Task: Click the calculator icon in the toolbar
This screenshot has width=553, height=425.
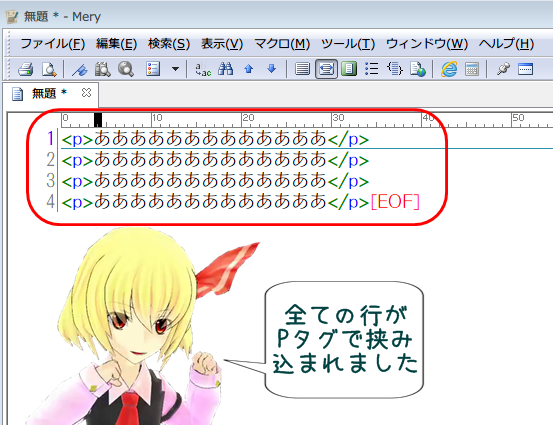Action: click(x=472, y=69)
